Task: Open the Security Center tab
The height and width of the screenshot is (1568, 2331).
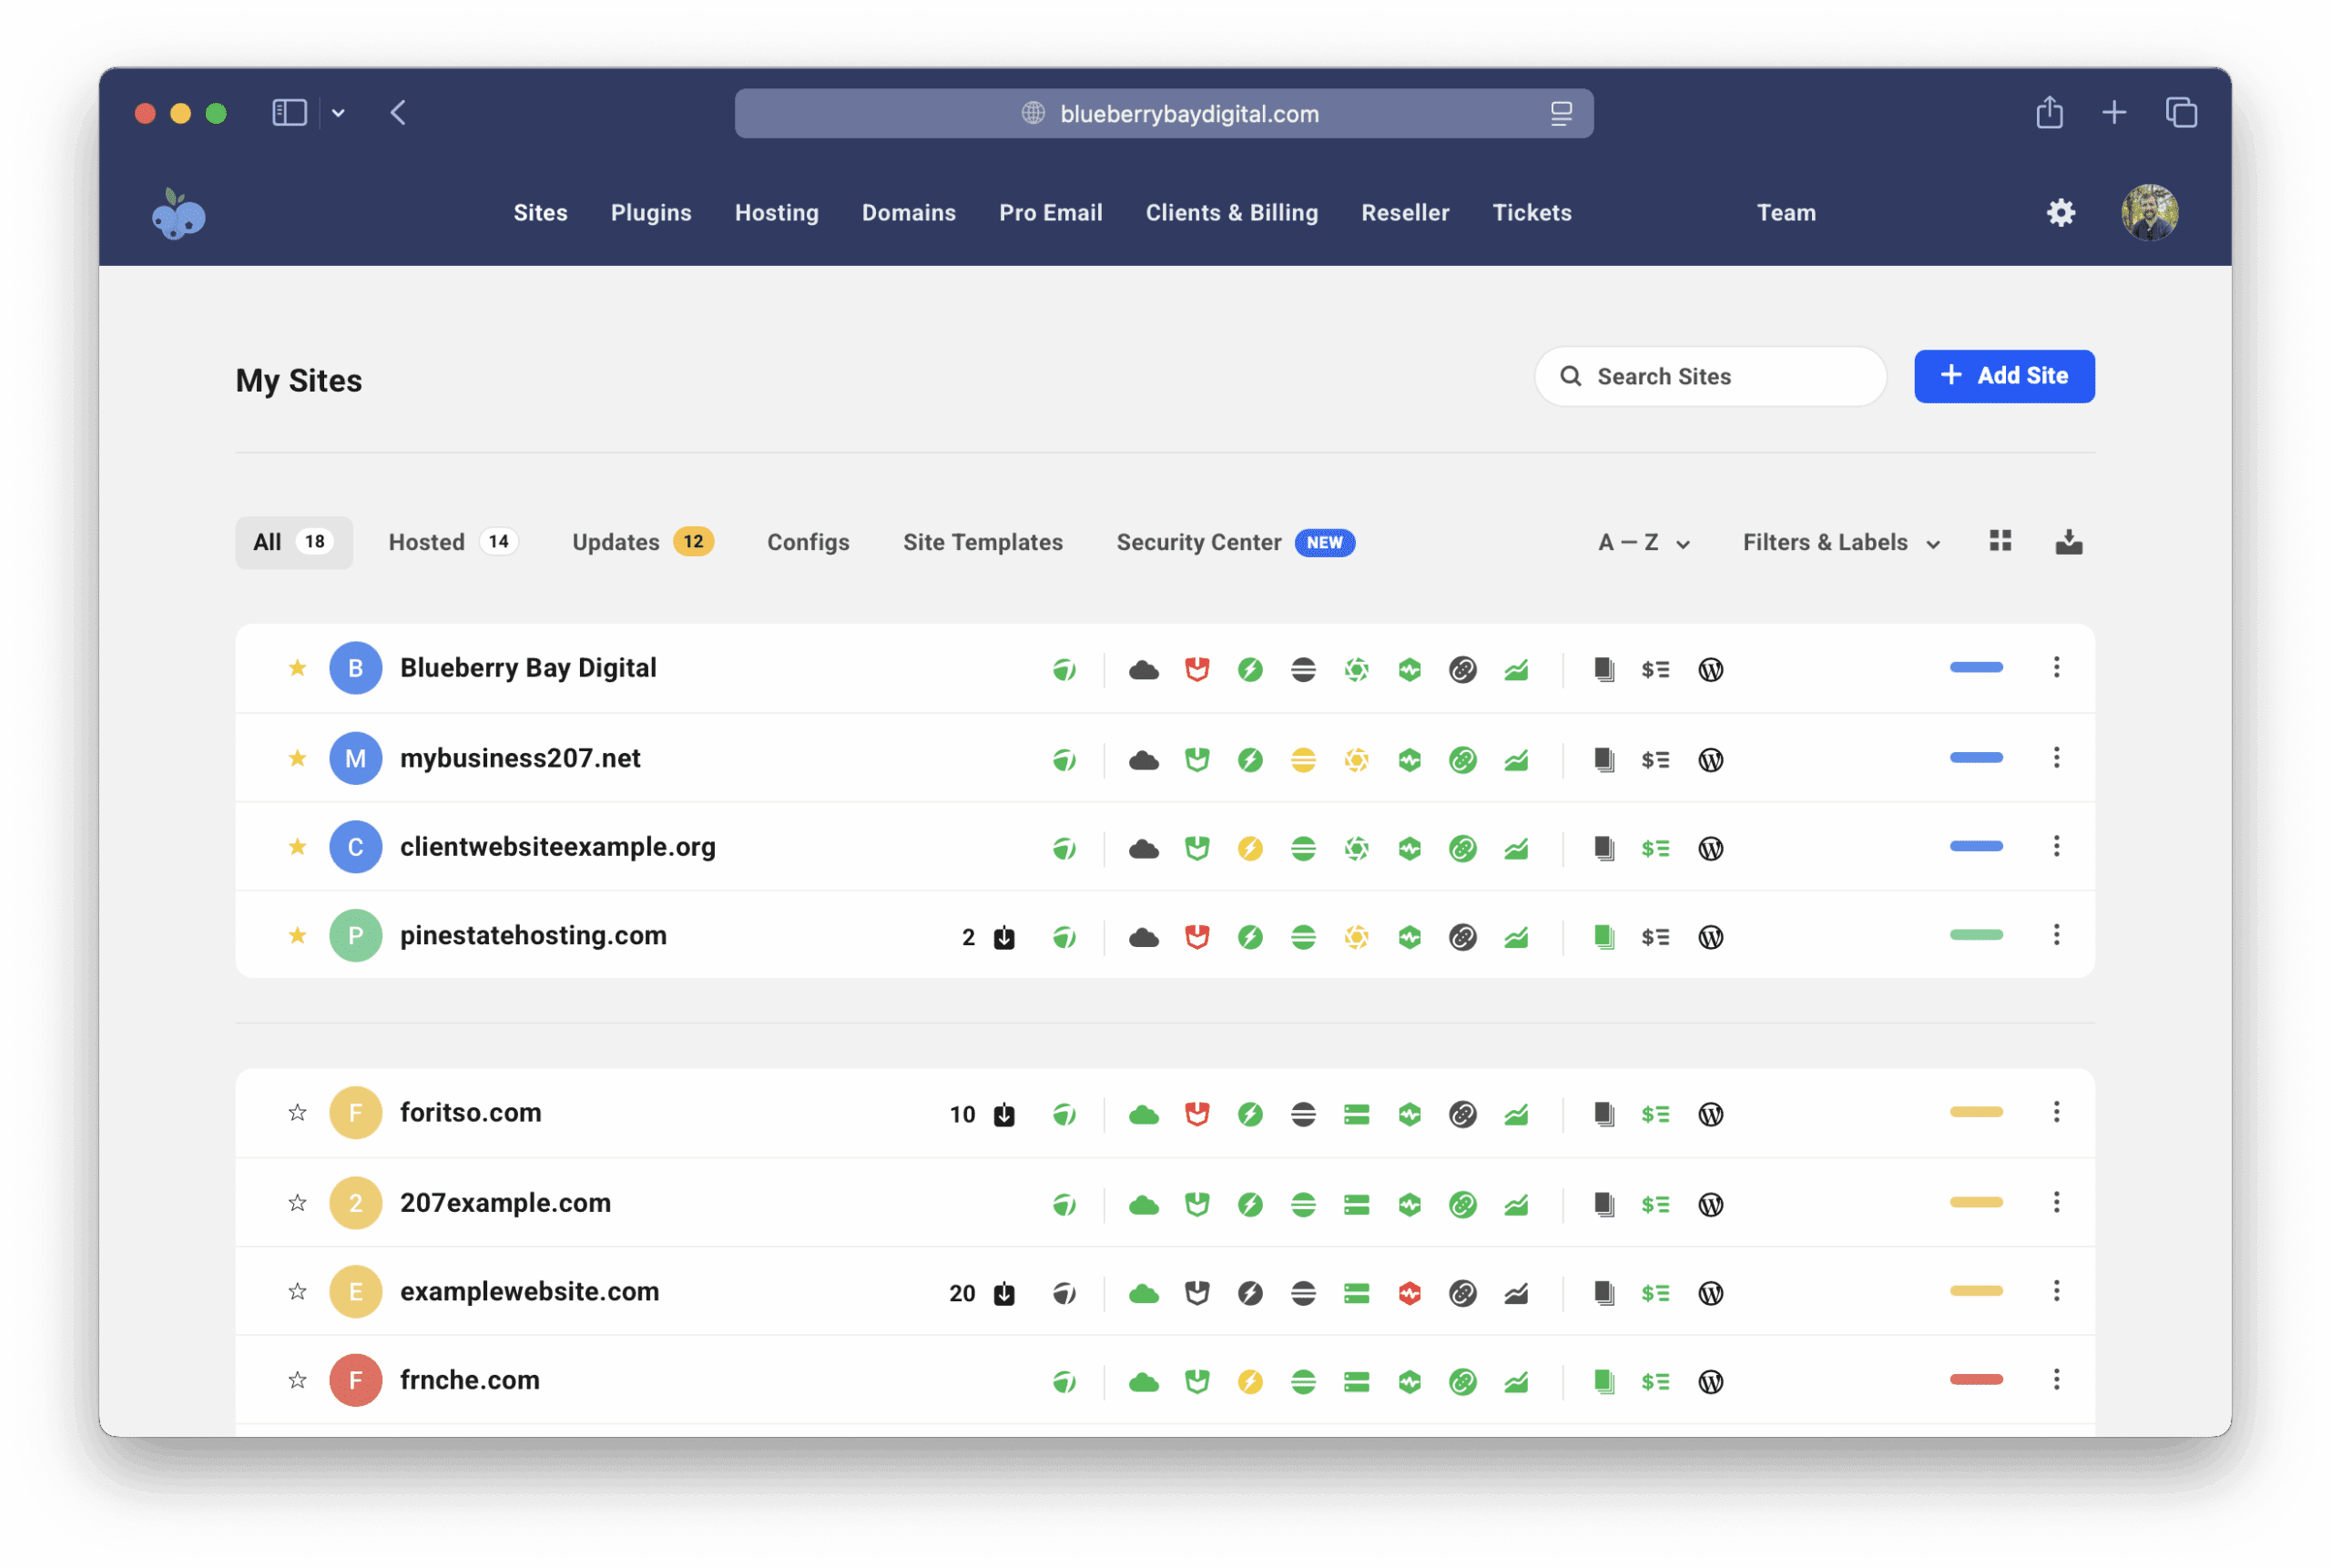Action: click(1235, 542)
